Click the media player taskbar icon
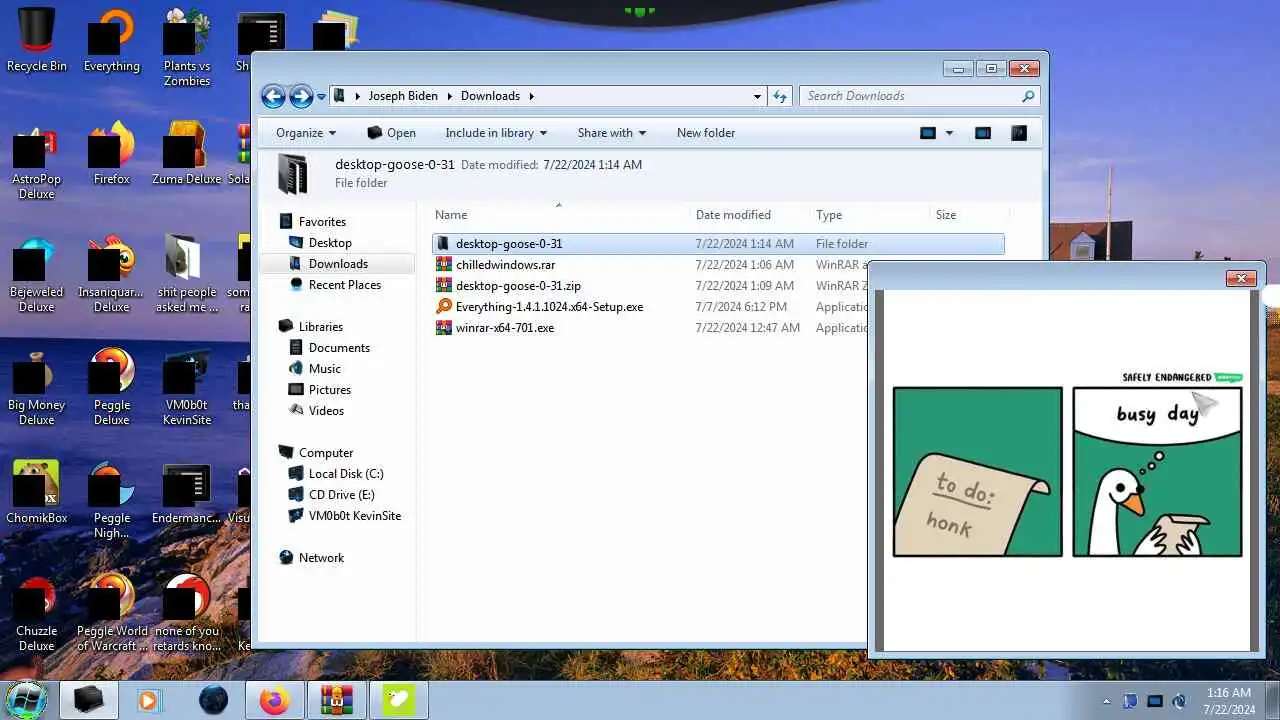1280x720 pixels. tap(150, 700)
